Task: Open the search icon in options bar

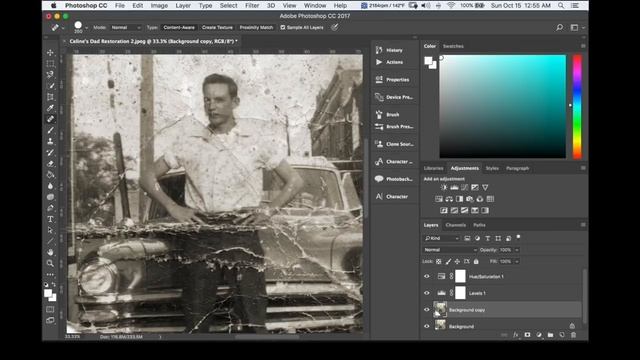Action: [560, 27]
